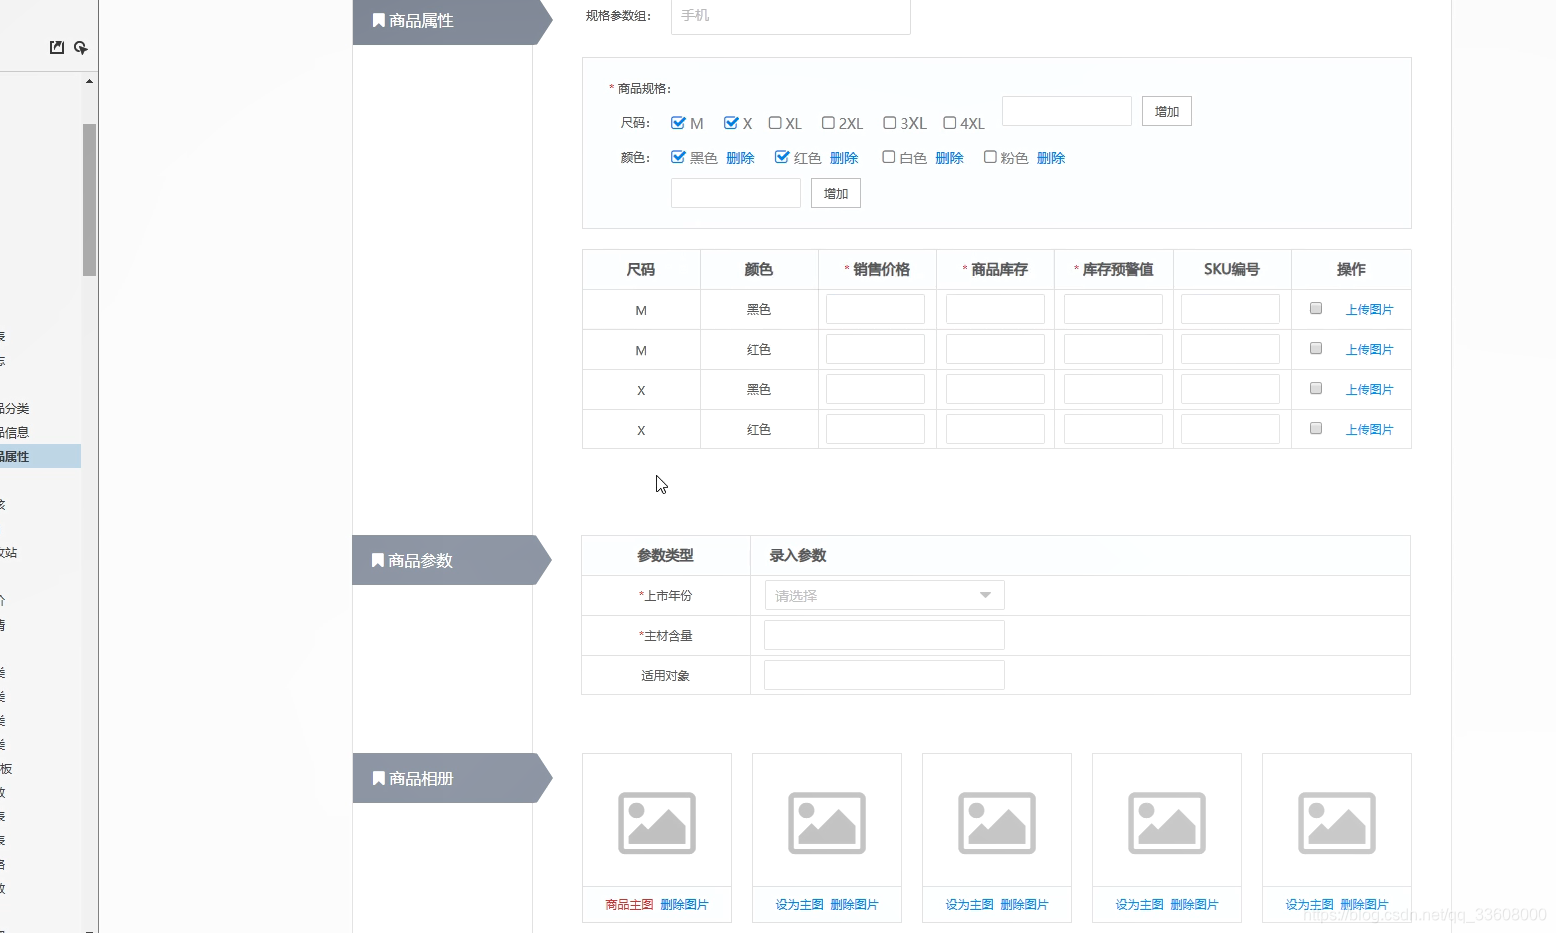Tick the operation checkbox in X 红色 row

[x=1316, y=428]
